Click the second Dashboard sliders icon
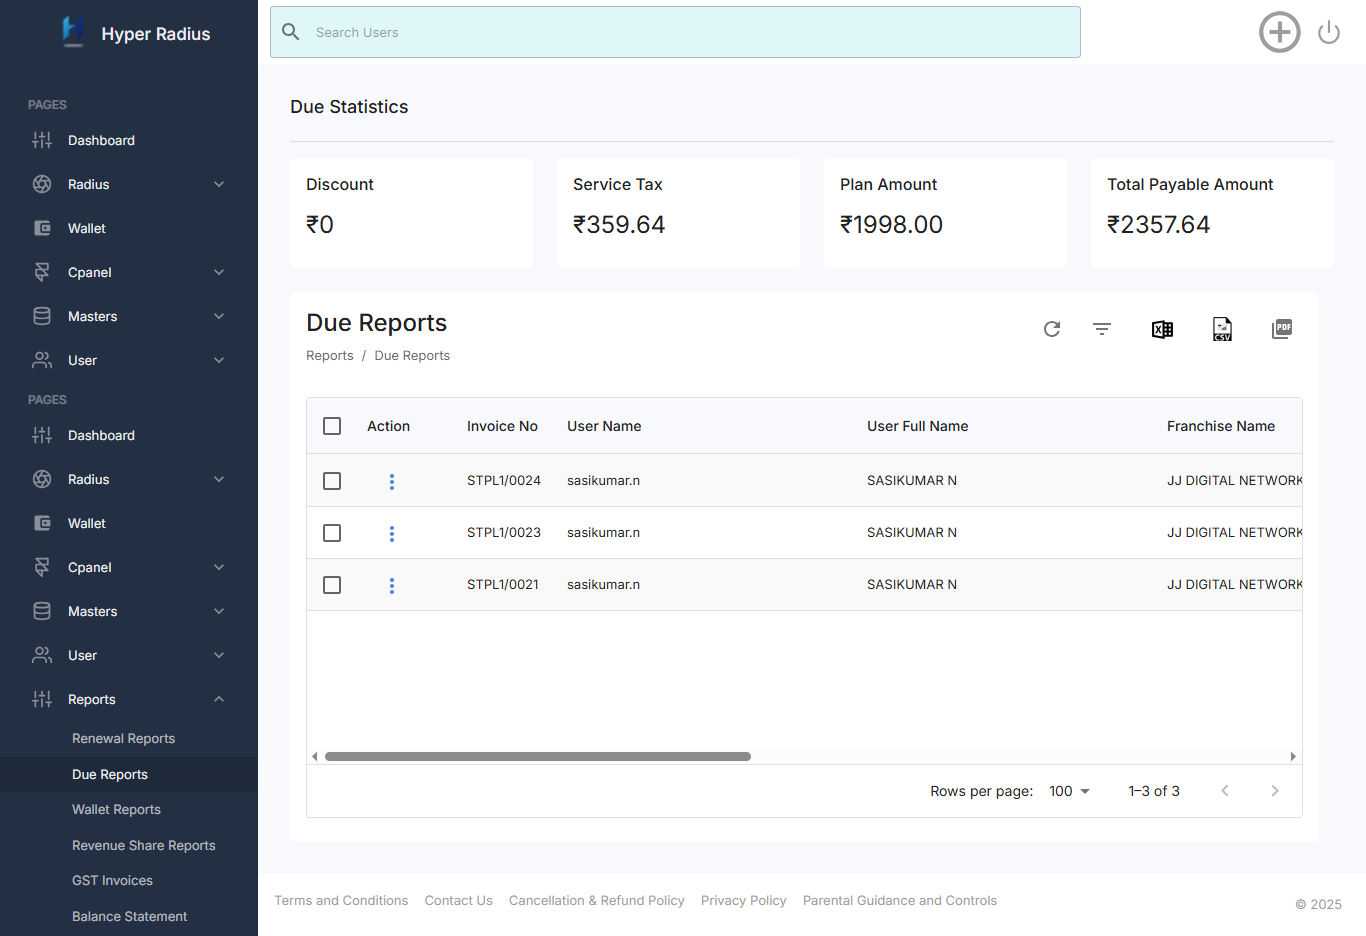This screenshot has width=1366, height=936. point(42,435)
